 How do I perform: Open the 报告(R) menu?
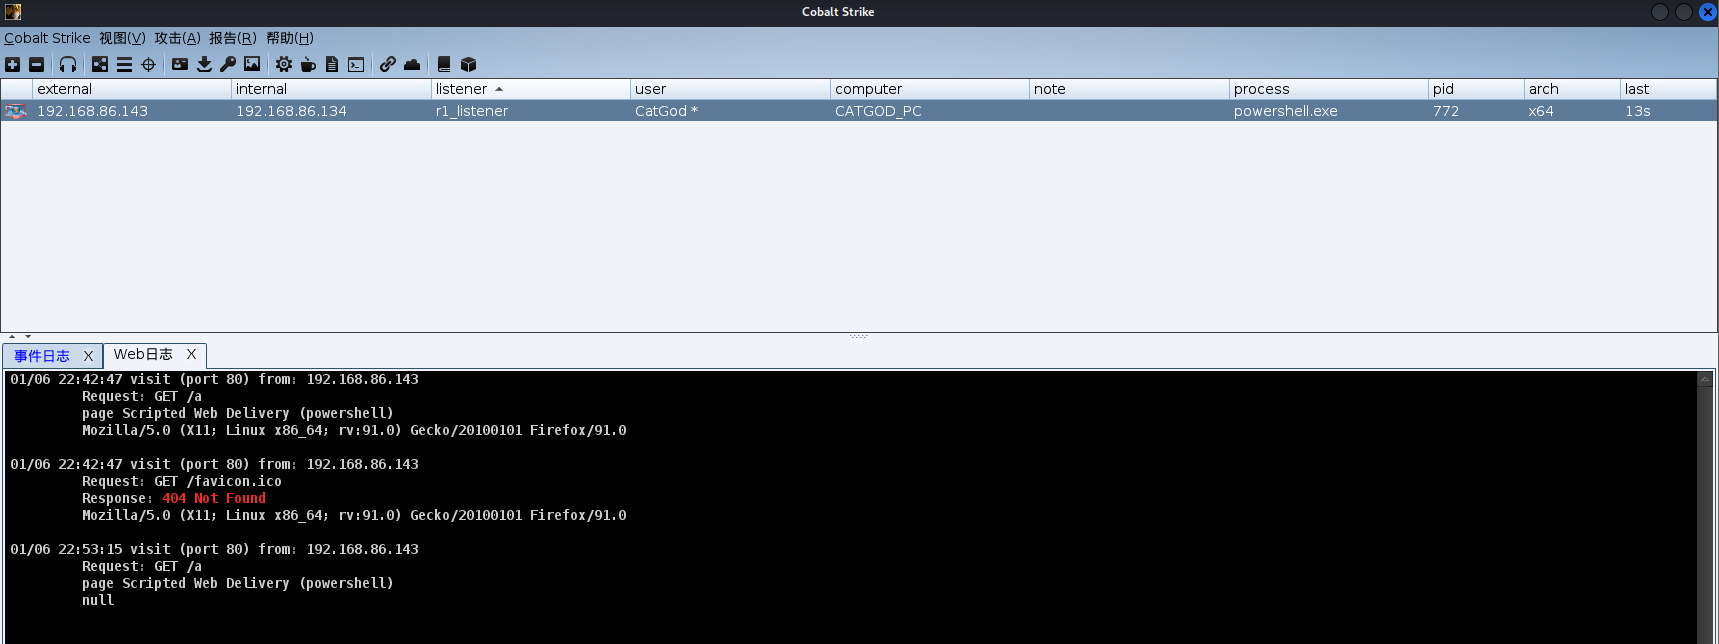pyautogui.click(x=232, y=38)
